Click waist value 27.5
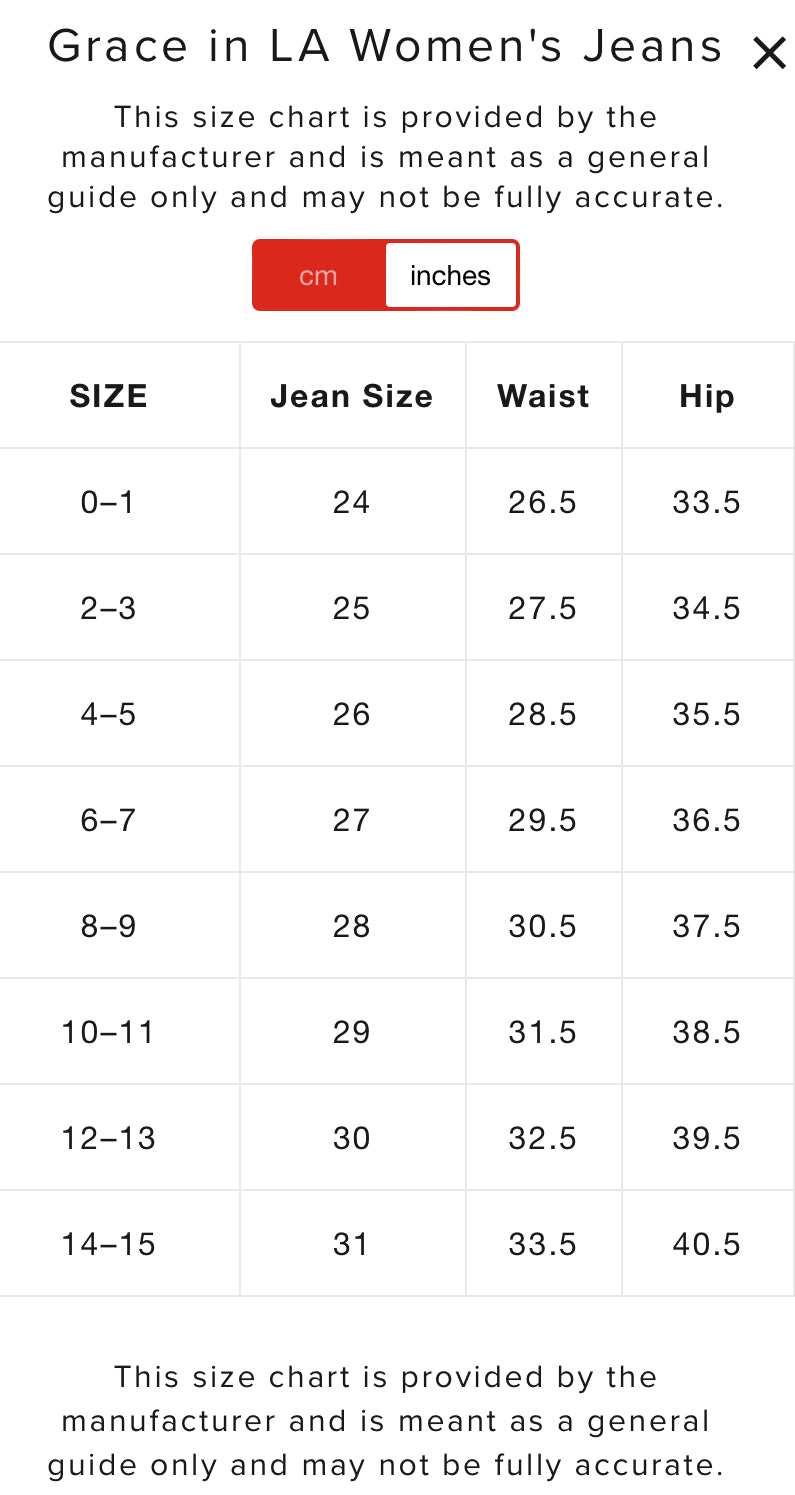Image resolution: width=795 pixels, height=1495 pixels. pyautogui.click(x=542, y=608)
